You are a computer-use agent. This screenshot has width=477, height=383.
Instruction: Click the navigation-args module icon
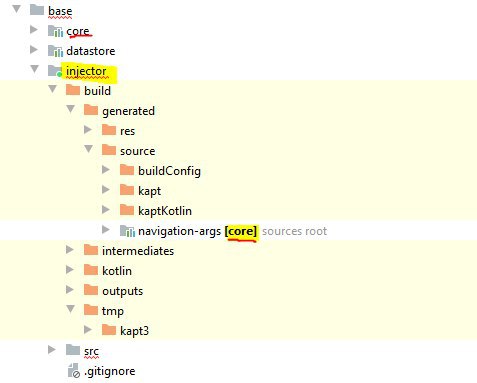coord(127,231)
